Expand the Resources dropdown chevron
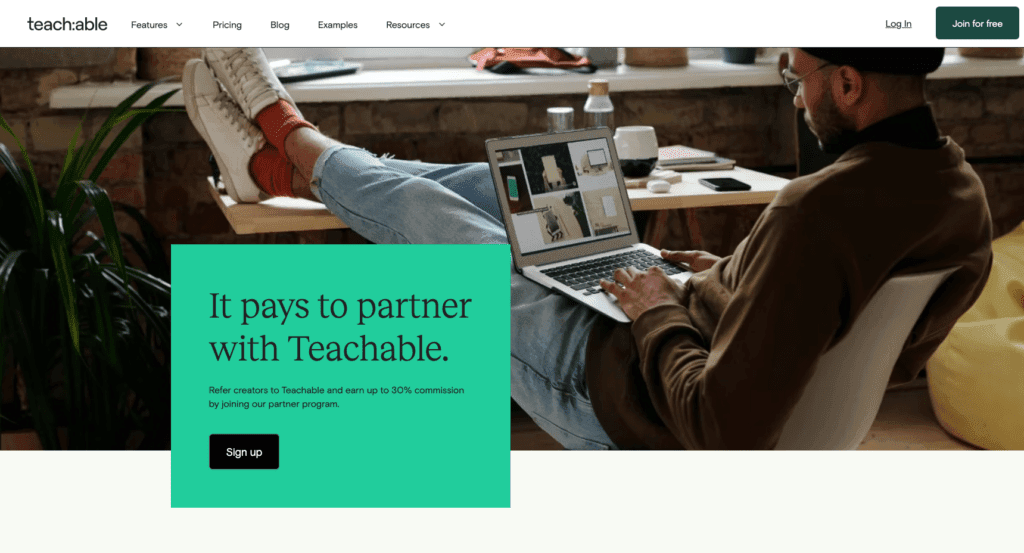Screen dimensions: 1024x553 pyautogui.click(x=441, y=25)
